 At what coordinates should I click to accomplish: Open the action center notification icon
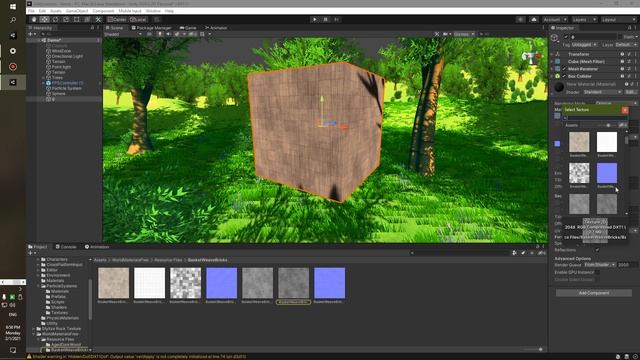pyautogui.click(x=13, y=350)
